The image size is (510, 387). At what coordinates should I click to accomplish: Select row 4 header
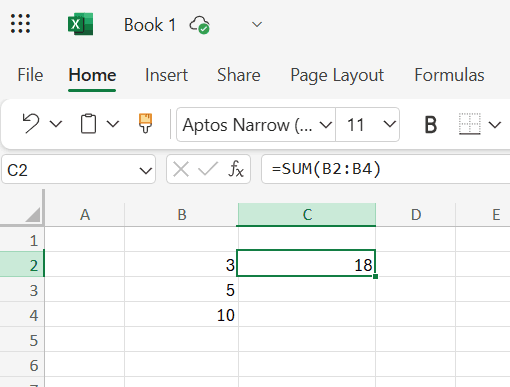22,315
